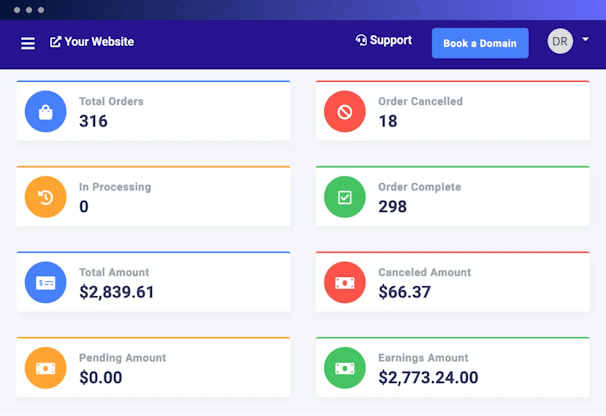Expand the user account dropdown arrow
Viewport: 606px width, 416px height.
pyautogui.click(x=585, y=40)
